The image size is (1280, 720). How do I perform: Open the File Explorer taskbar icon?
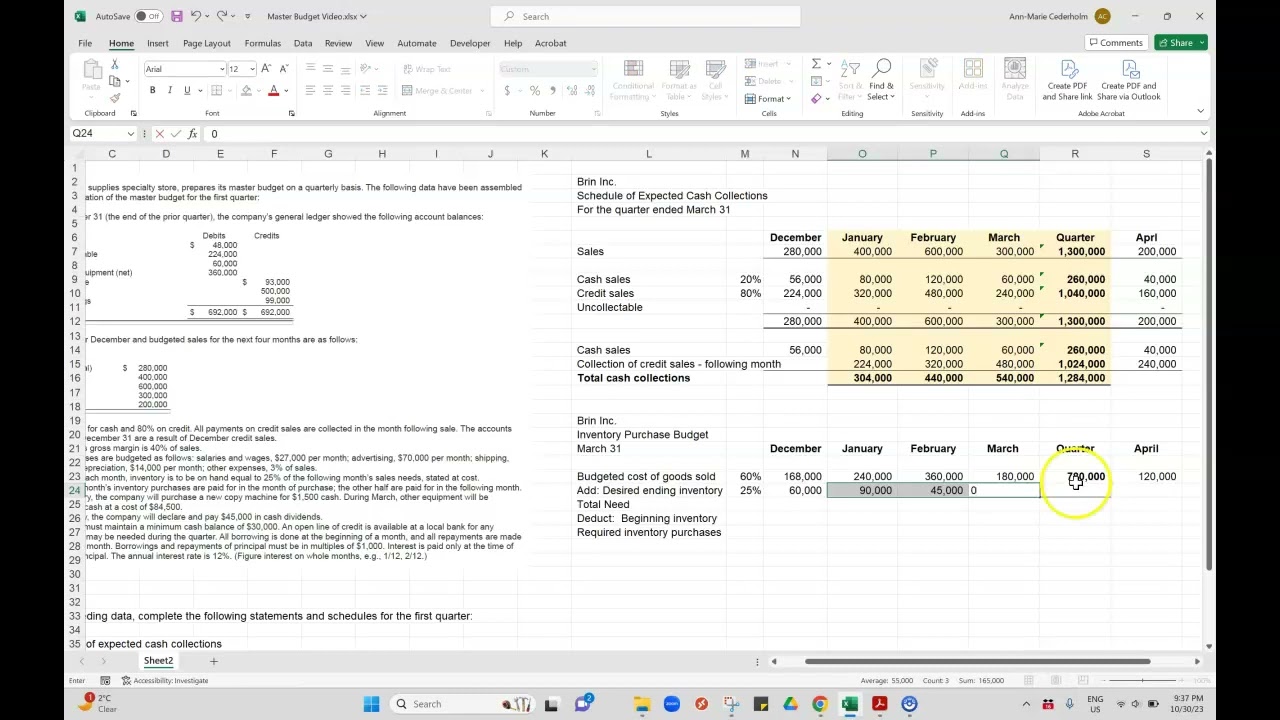coord(641,704)
